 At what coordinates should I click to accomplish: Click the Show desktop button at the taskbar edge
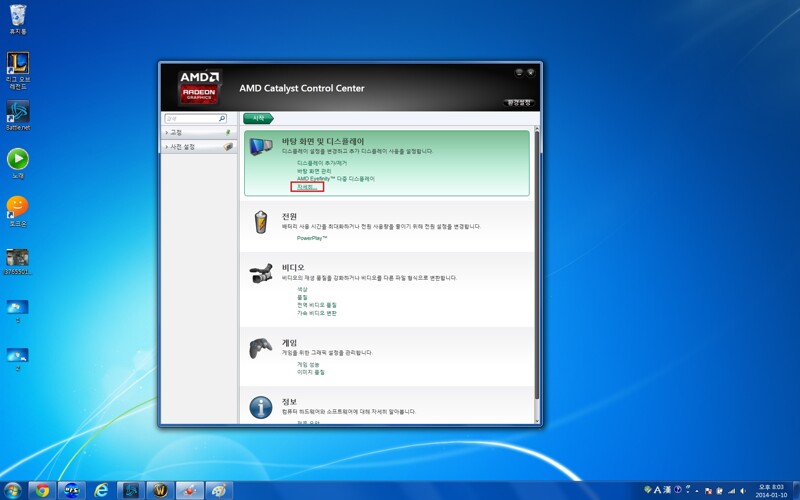click(796, 491)
